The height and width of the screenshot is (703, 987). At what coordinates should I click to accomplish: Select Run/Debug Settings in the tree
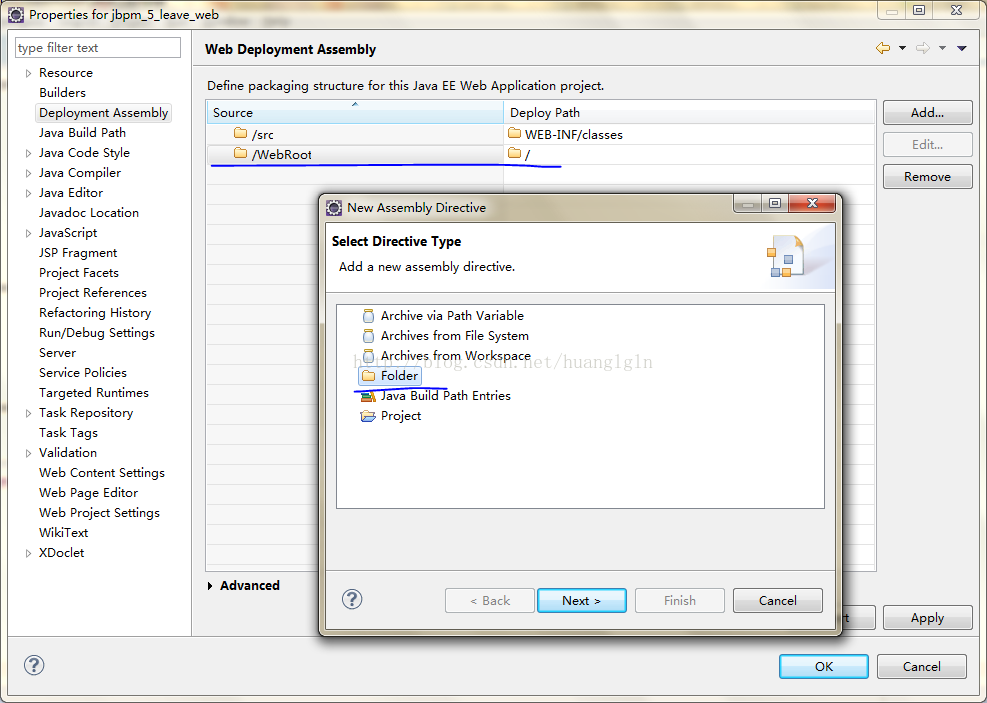[x=96, y=333]
